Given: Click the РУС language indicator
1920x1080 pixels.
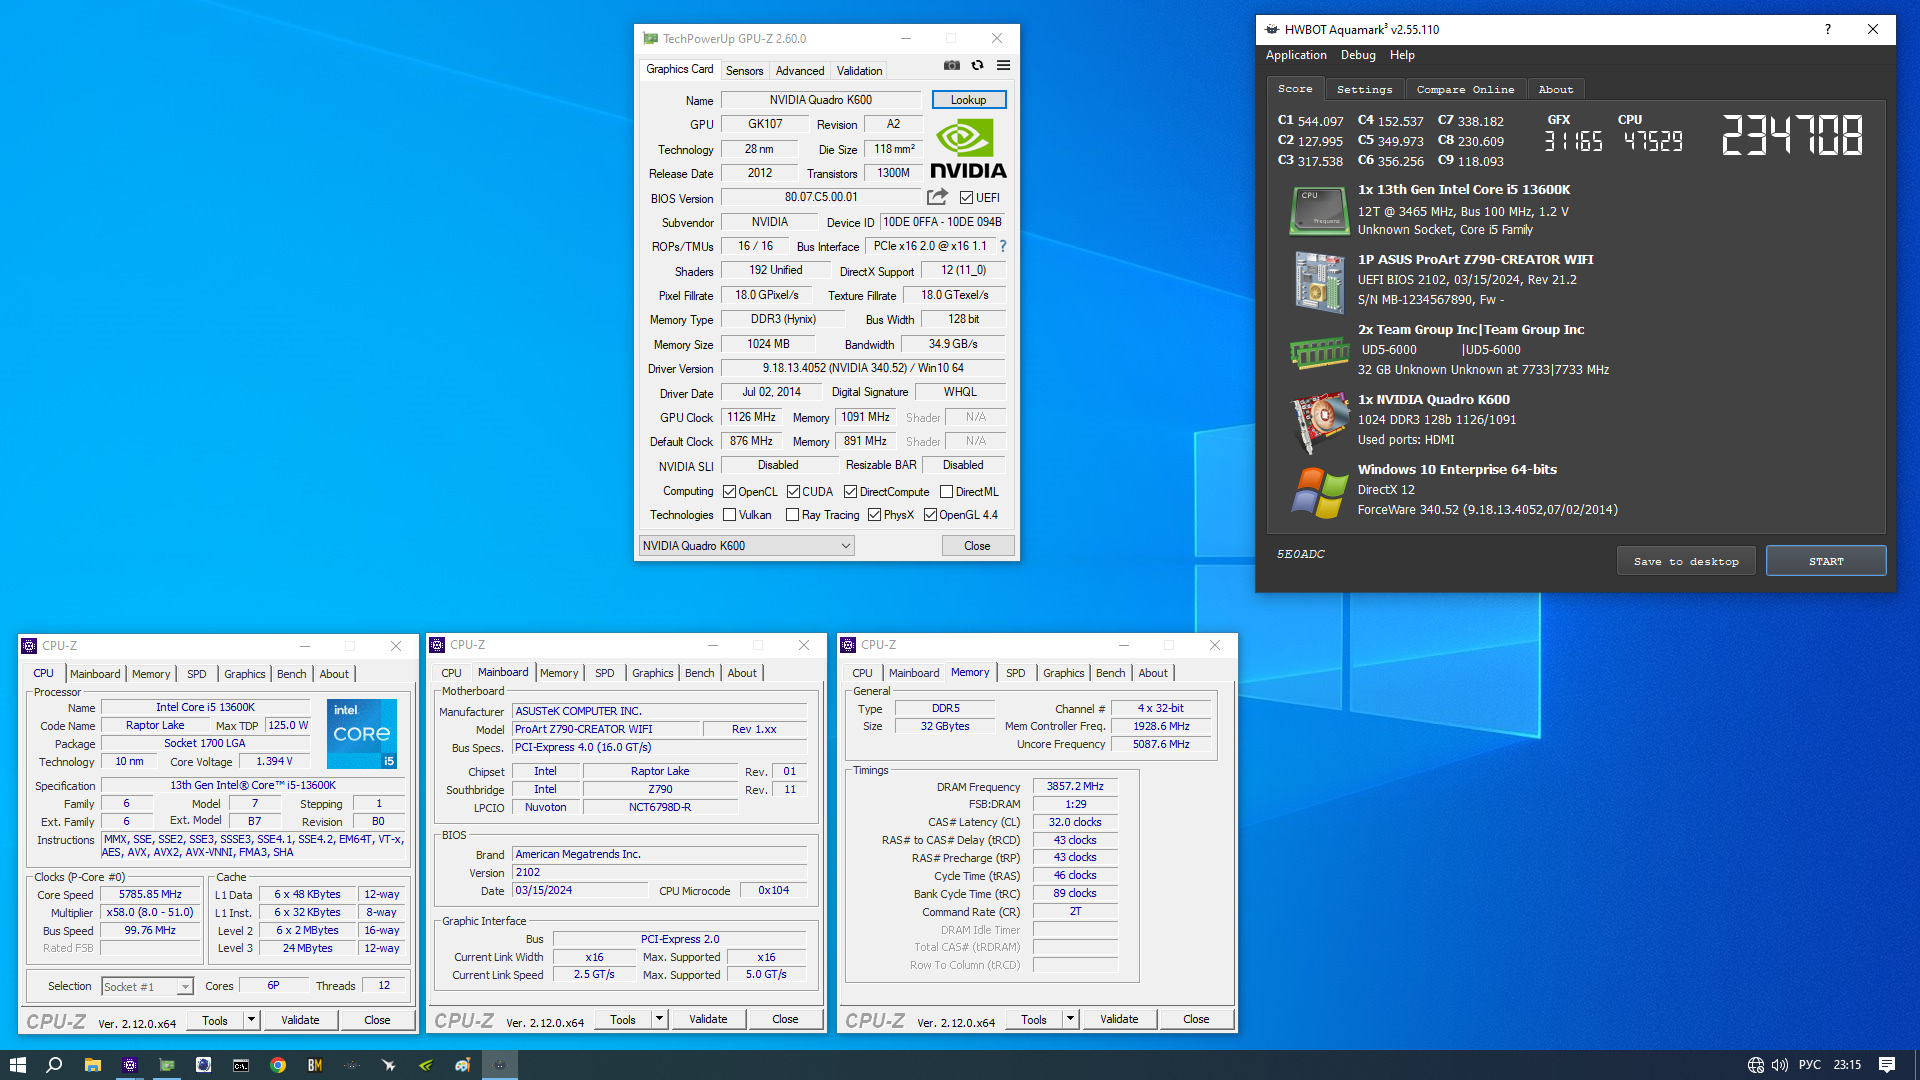Looking at the screenshot, I should (x=1809, y=1065).
